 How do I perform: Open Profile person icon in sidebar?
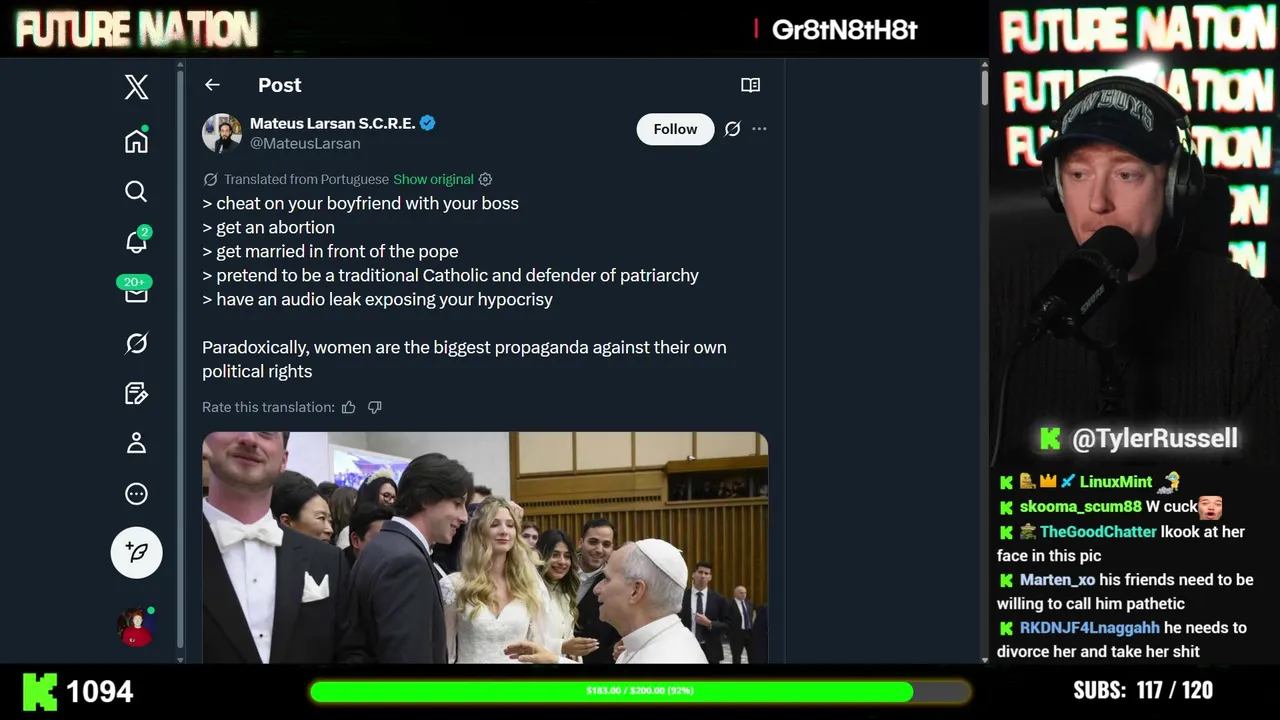(x=136, y=443)
